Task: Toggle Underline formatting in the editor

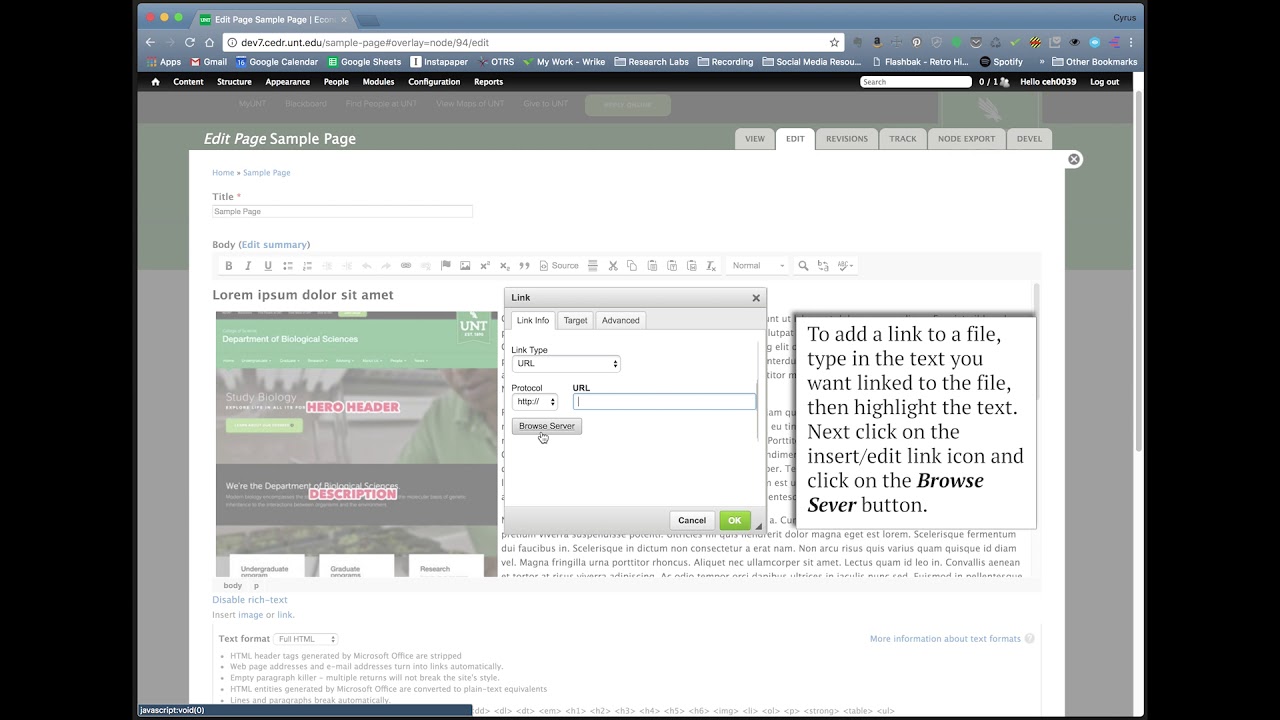Action: click(268, 266)
